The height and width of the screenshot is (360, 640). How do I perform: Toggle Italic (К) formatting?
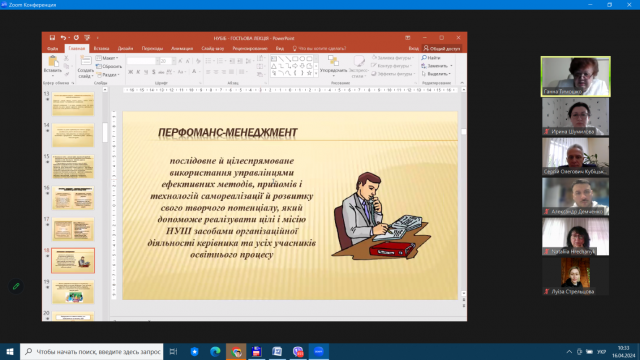point(138,72)
